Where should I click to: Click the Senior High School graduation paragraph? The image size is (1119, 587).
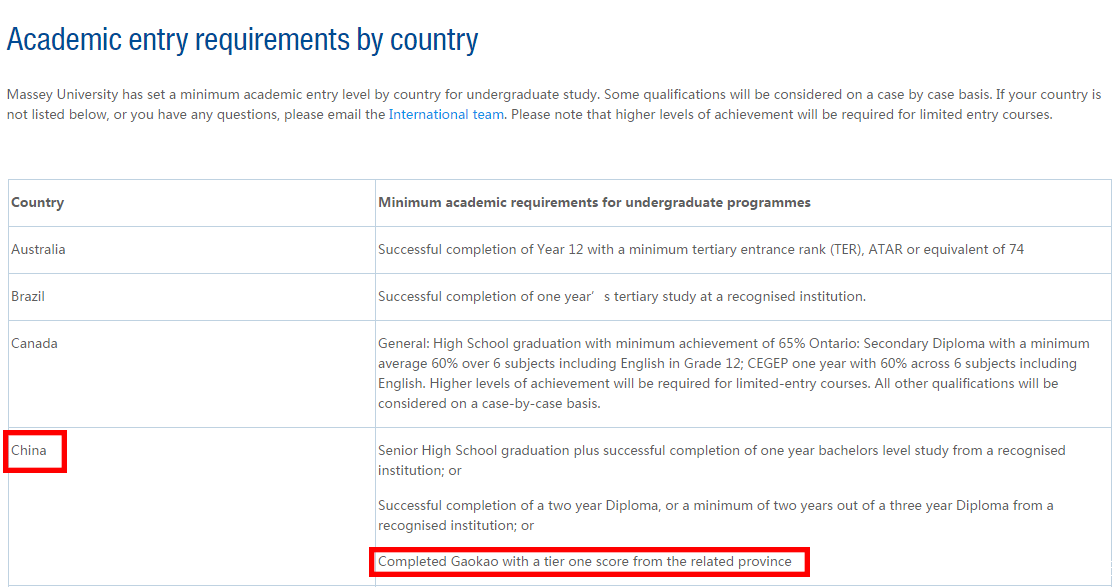coord(721,450)
